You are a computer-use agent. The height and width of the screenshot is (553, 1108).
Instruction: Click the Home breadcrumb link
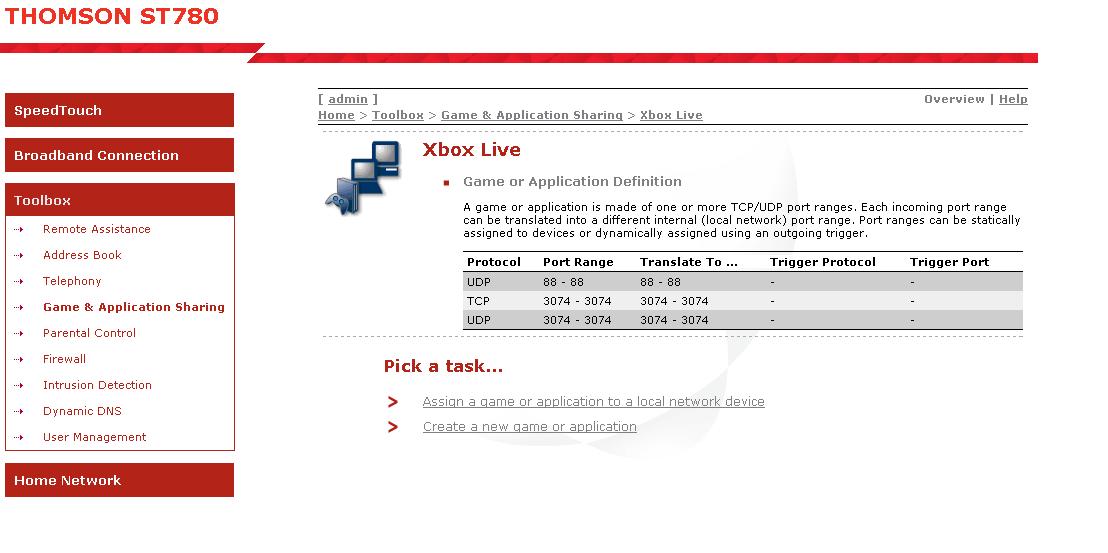(336, 115)
